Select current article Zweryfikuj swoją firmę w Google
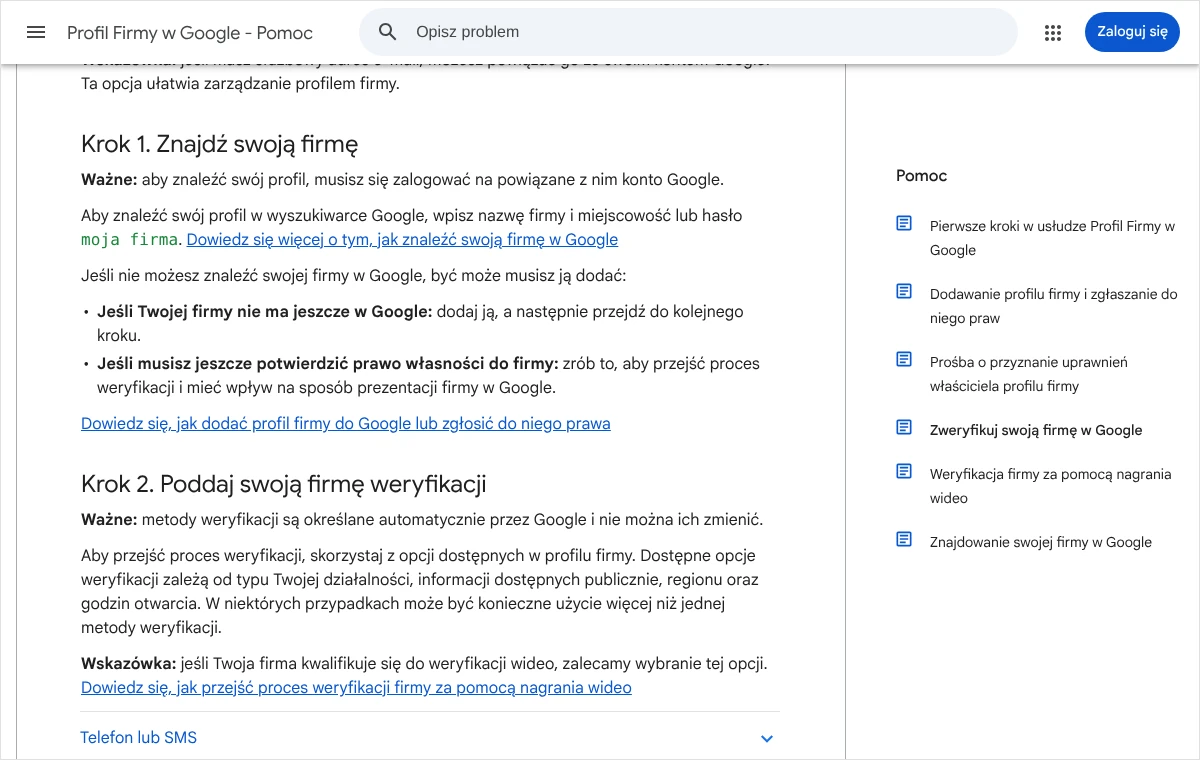The width and height of the screenshot is (1200, 760). click(x=1036, y=430)
